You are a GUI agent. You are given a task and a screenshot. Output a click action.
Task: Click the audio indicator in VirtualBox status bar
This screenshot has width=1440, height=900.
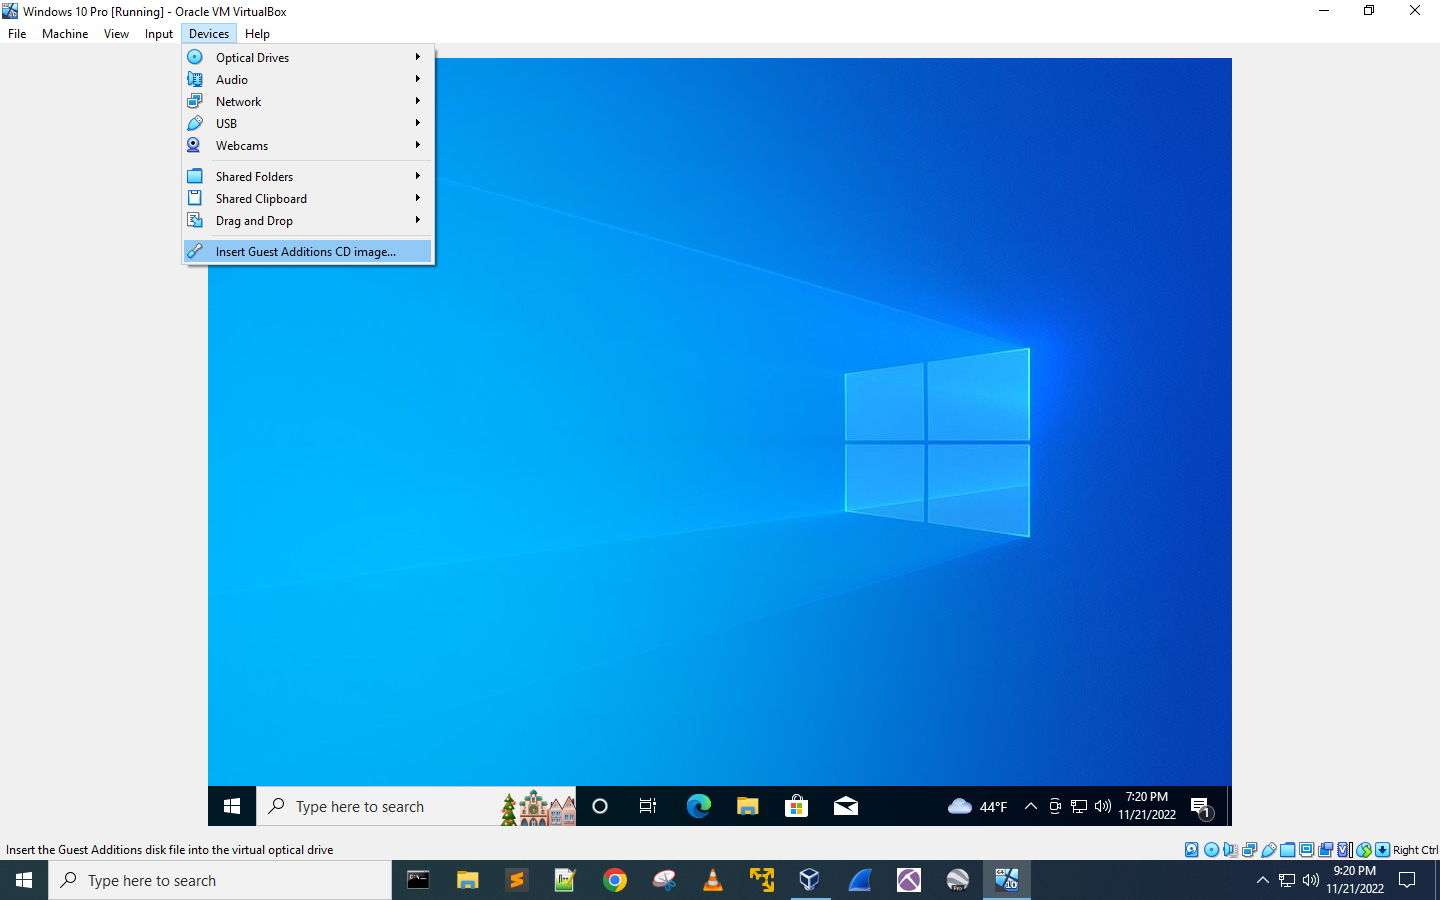click(x=1230, y=850)
